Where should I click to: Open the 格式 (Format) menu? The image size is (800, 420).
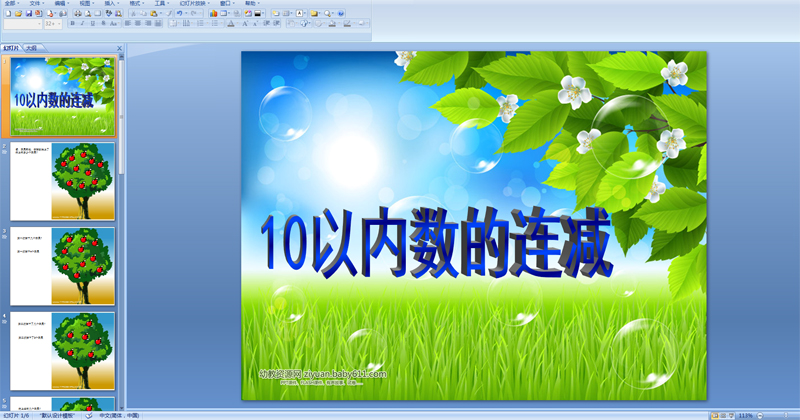(135, 4)
